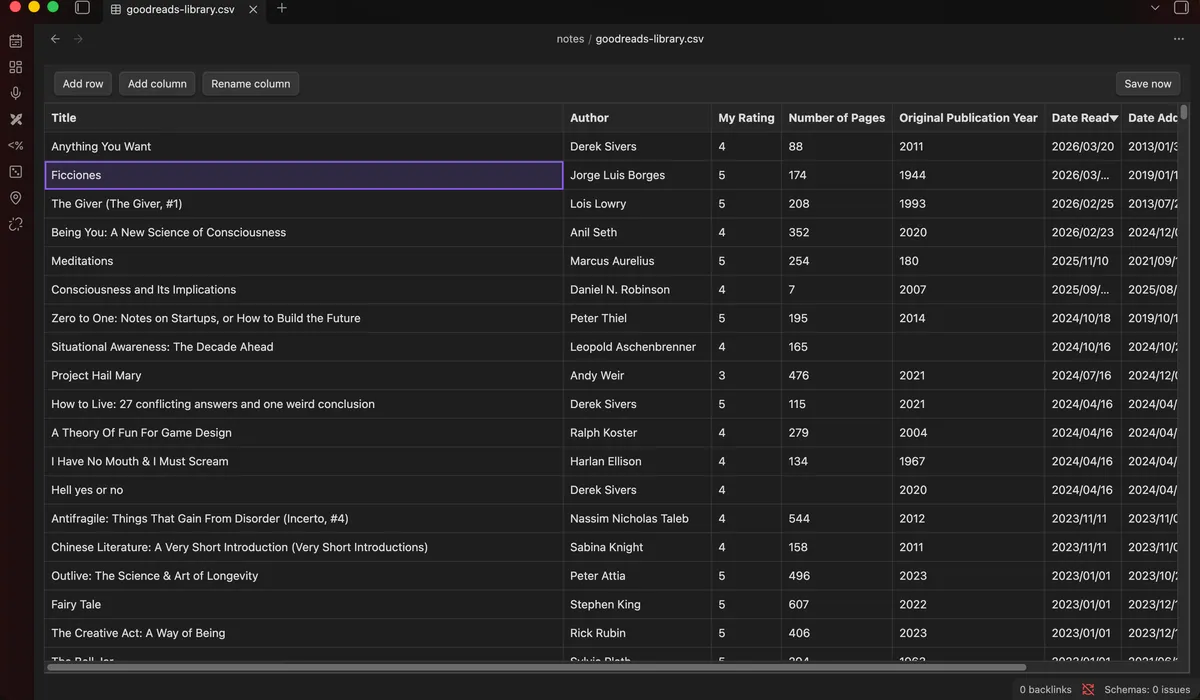The image size is (1200, 700).
Task: Navigate forward with the right arrow
Action: pyautogui.click(x=78, y=39)
